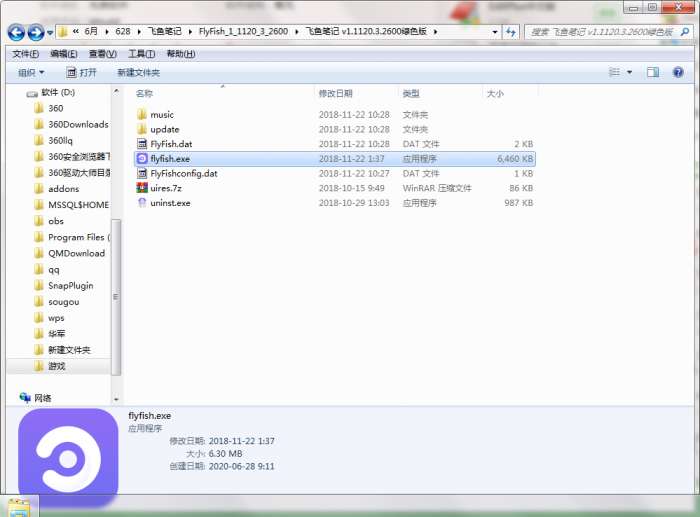Click the large flyfish.exe preview thumbnail
The image size is (700, 517).
coord(68,458)
